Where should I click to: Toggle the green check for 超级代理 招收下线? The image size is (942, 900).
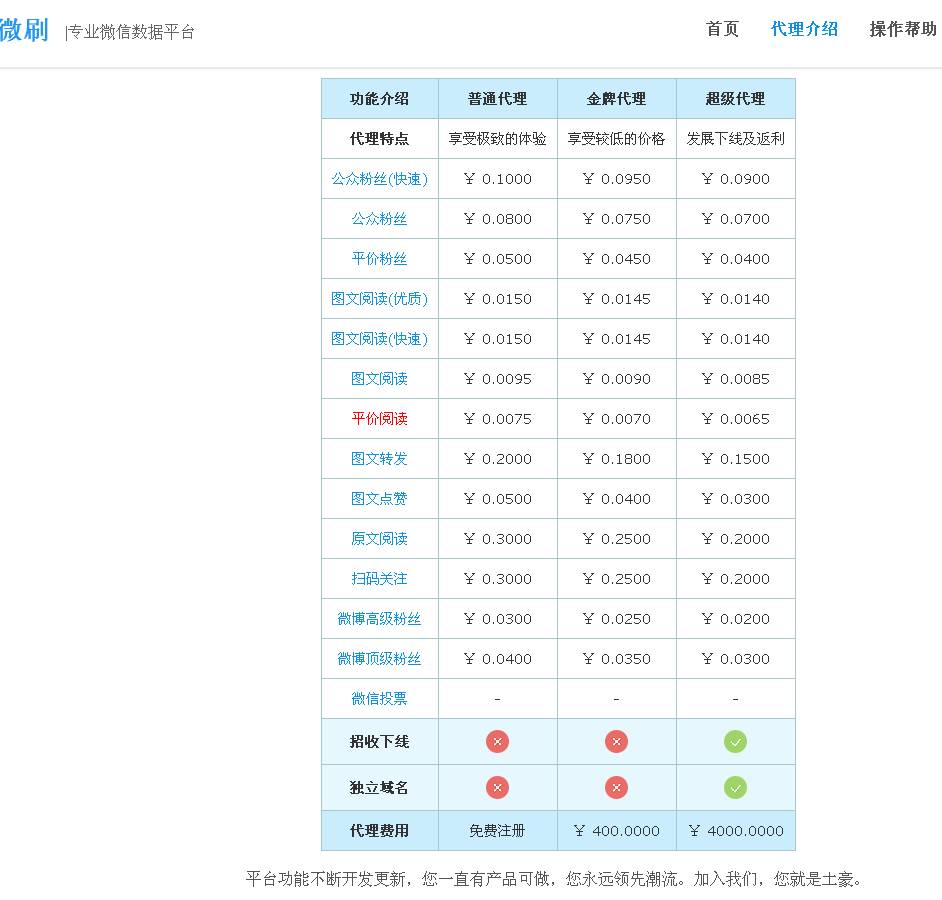pos(736,741)
